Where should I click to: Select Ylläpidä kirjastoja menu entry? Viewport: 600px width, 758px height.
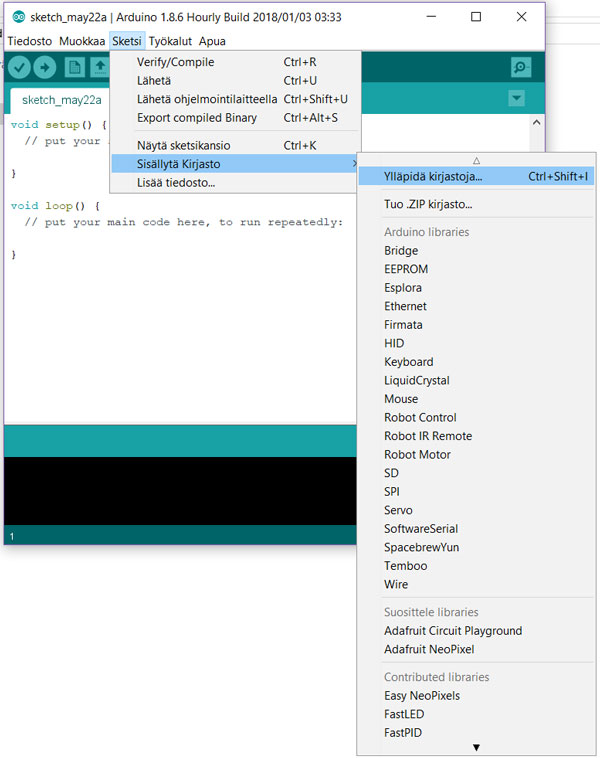pos(432,177)
